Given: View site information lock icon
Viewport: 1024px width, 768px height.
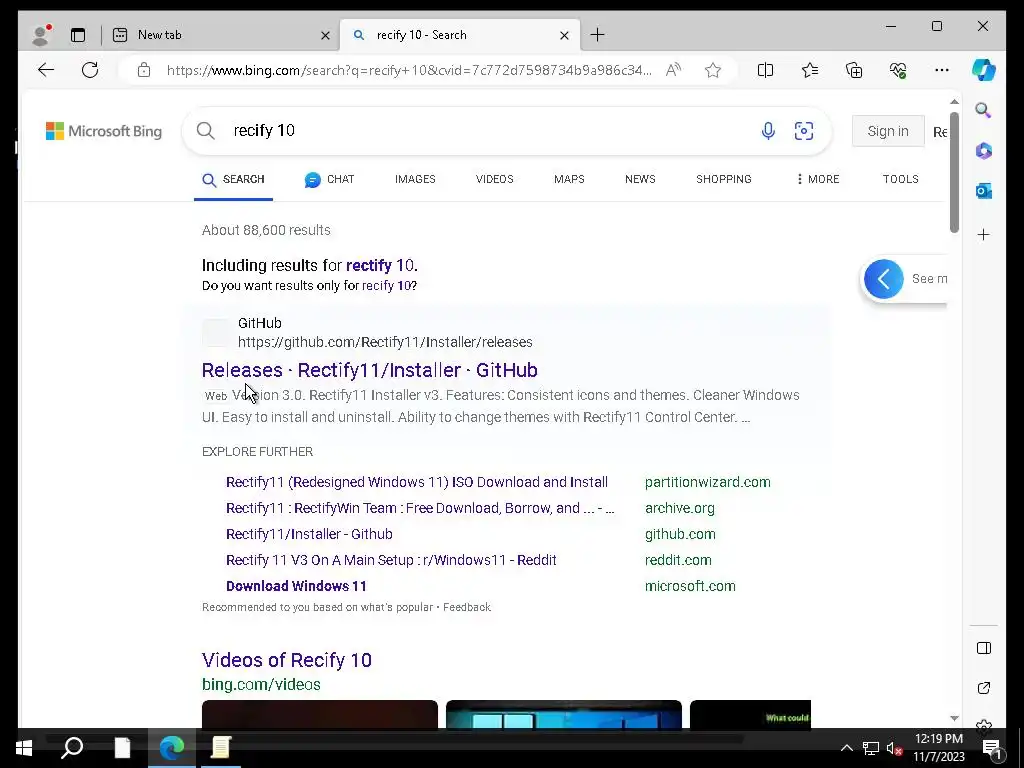Looking at the screenshot, I should (x=144, y=70).
